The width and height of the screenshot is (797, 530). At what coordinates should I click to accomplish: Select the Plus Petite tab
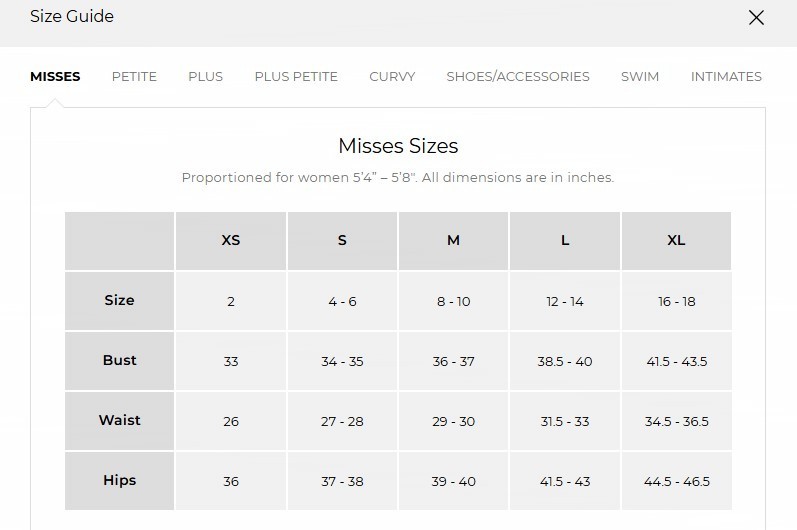(x=296, y=77)
